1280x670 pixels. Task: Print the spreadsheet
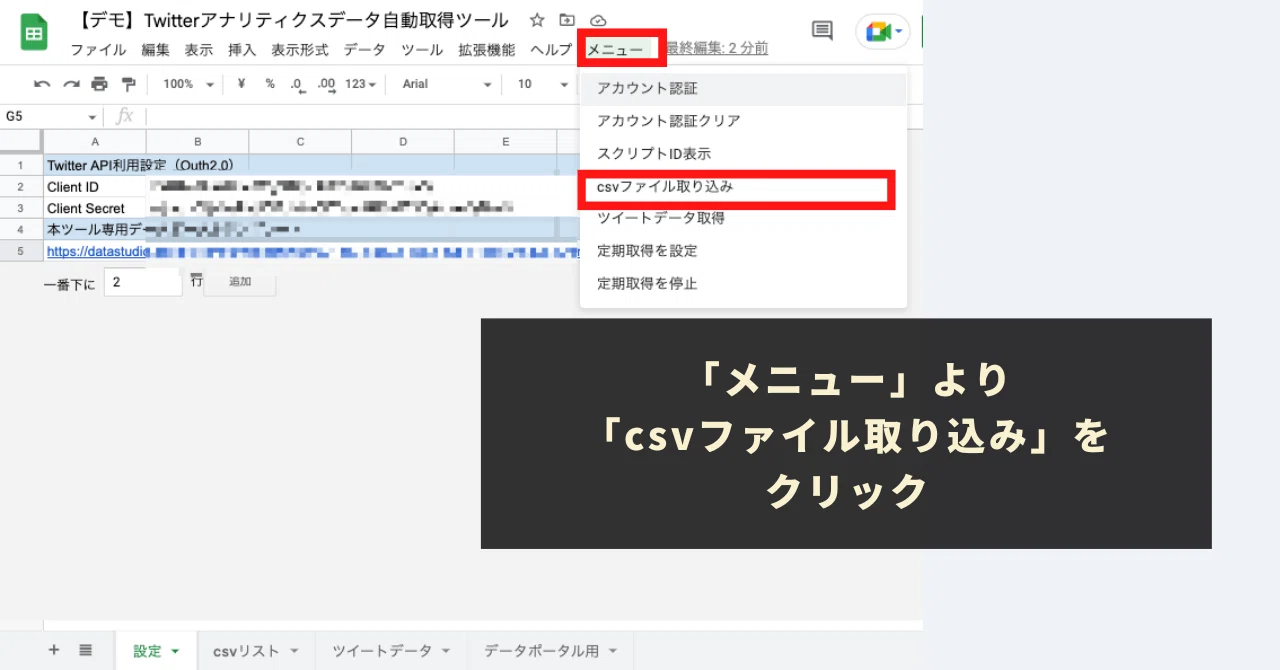(x=99, y=84)
